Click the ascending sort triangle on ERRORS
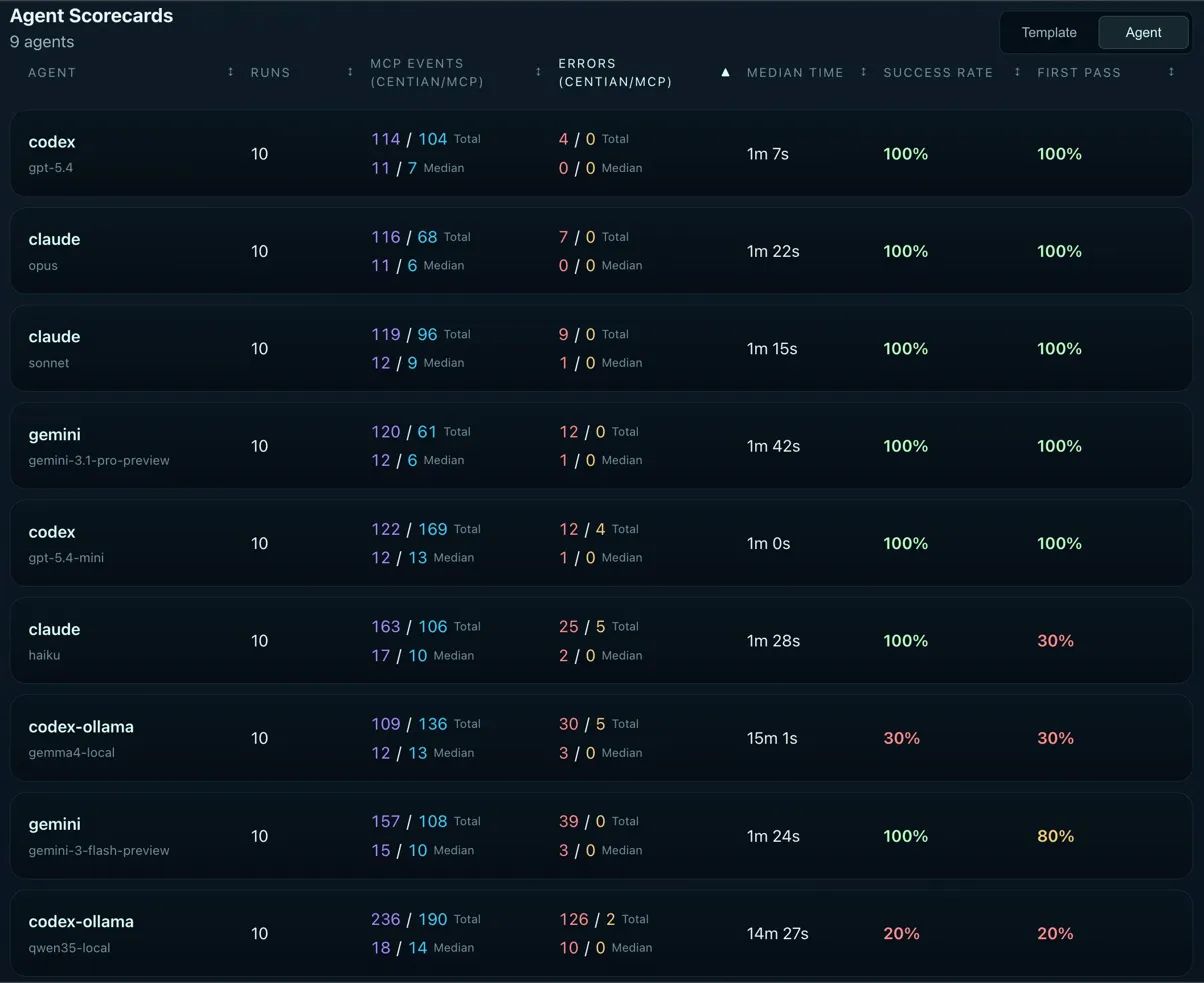The width and height of the screenshot is (1204, 983). click(x=725, y=72)
